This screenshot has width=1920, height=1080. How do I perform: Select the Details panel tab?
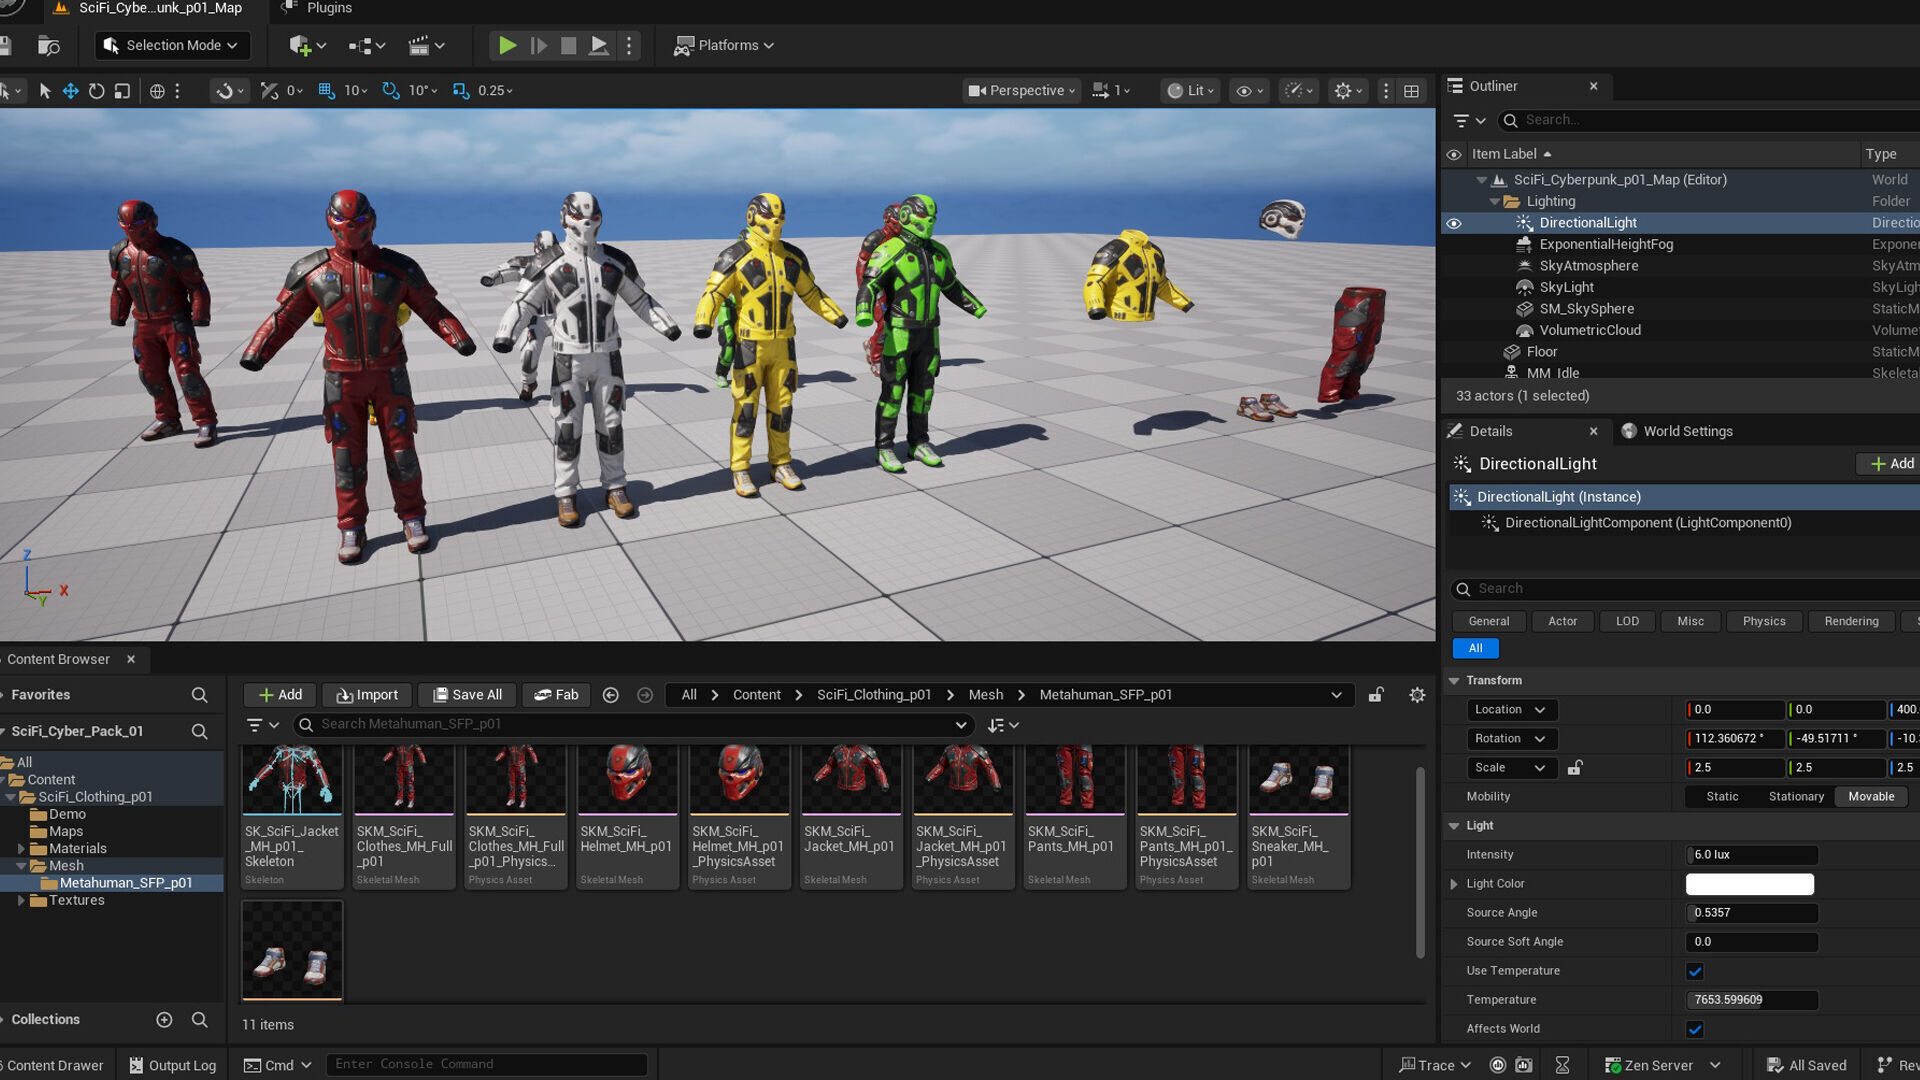(1490, 431)
